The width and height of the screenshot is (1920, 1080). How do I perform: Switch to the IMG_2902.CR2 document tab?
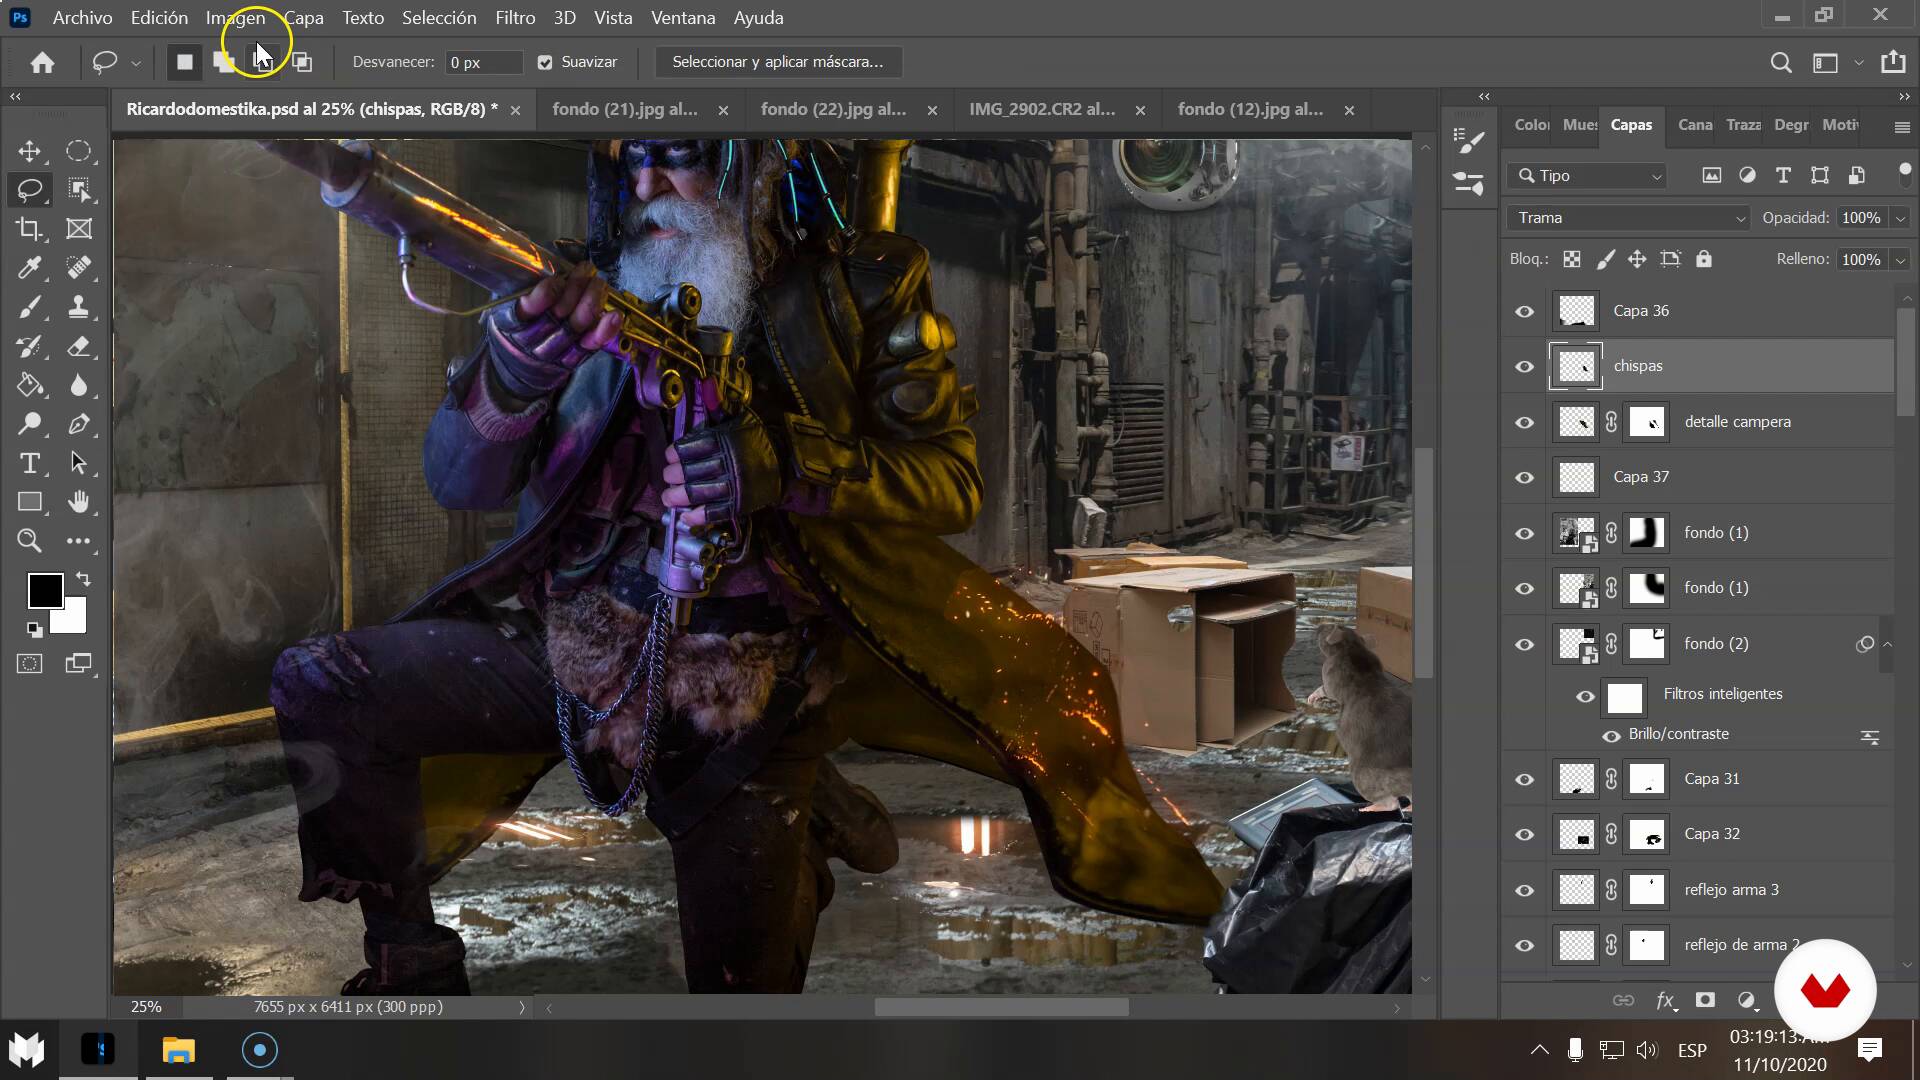pos(1042,109)
